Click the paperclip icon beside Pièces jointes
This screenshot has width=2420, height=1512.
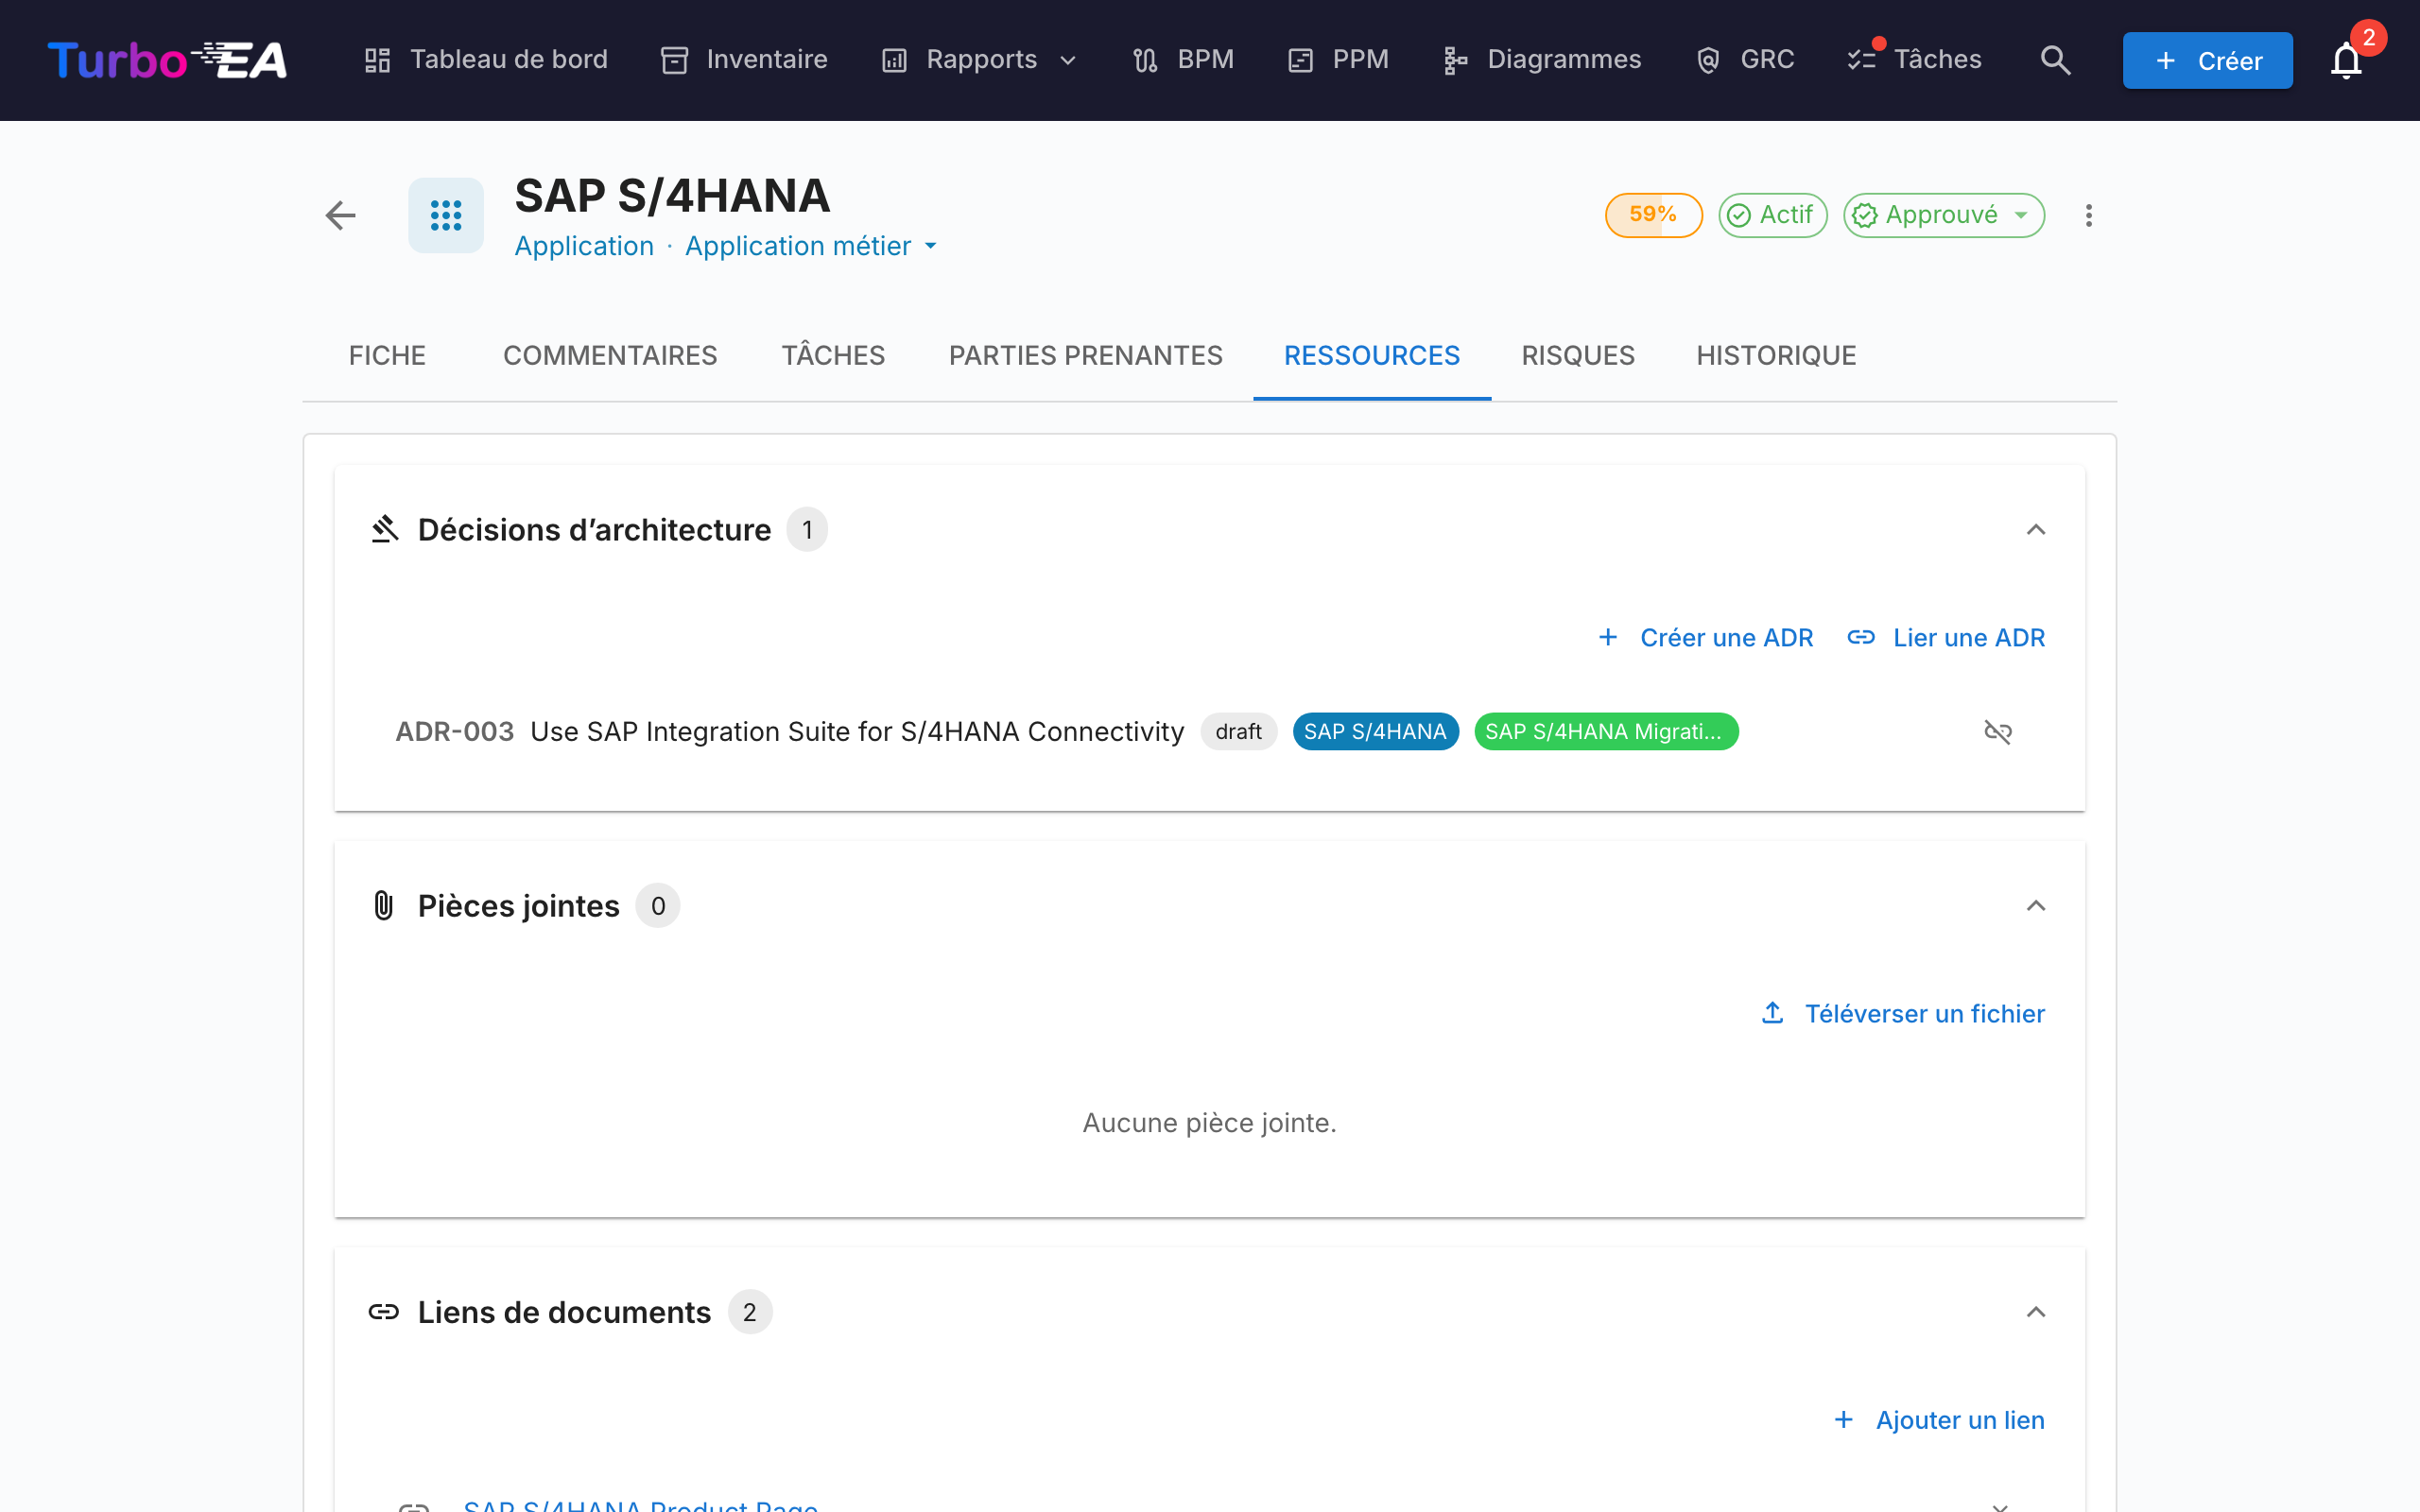pyautogui.click(x=384, y=905)
